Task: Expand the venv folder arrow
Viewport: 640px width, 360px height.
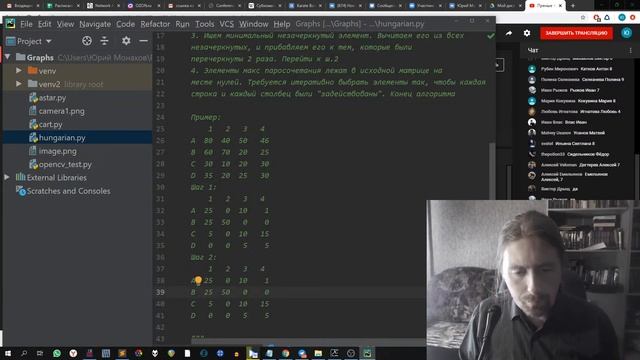Action: (x=19, y=71)
